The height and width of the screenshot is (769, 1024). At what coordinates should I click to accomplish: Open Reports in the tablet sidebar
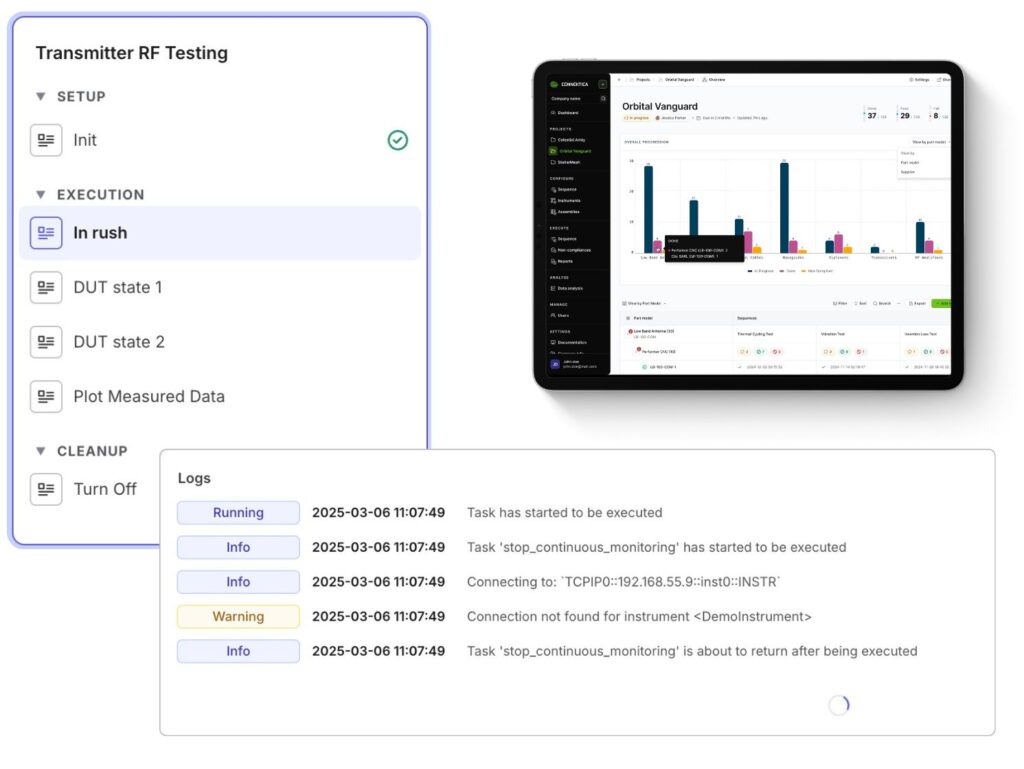point(562,261)
